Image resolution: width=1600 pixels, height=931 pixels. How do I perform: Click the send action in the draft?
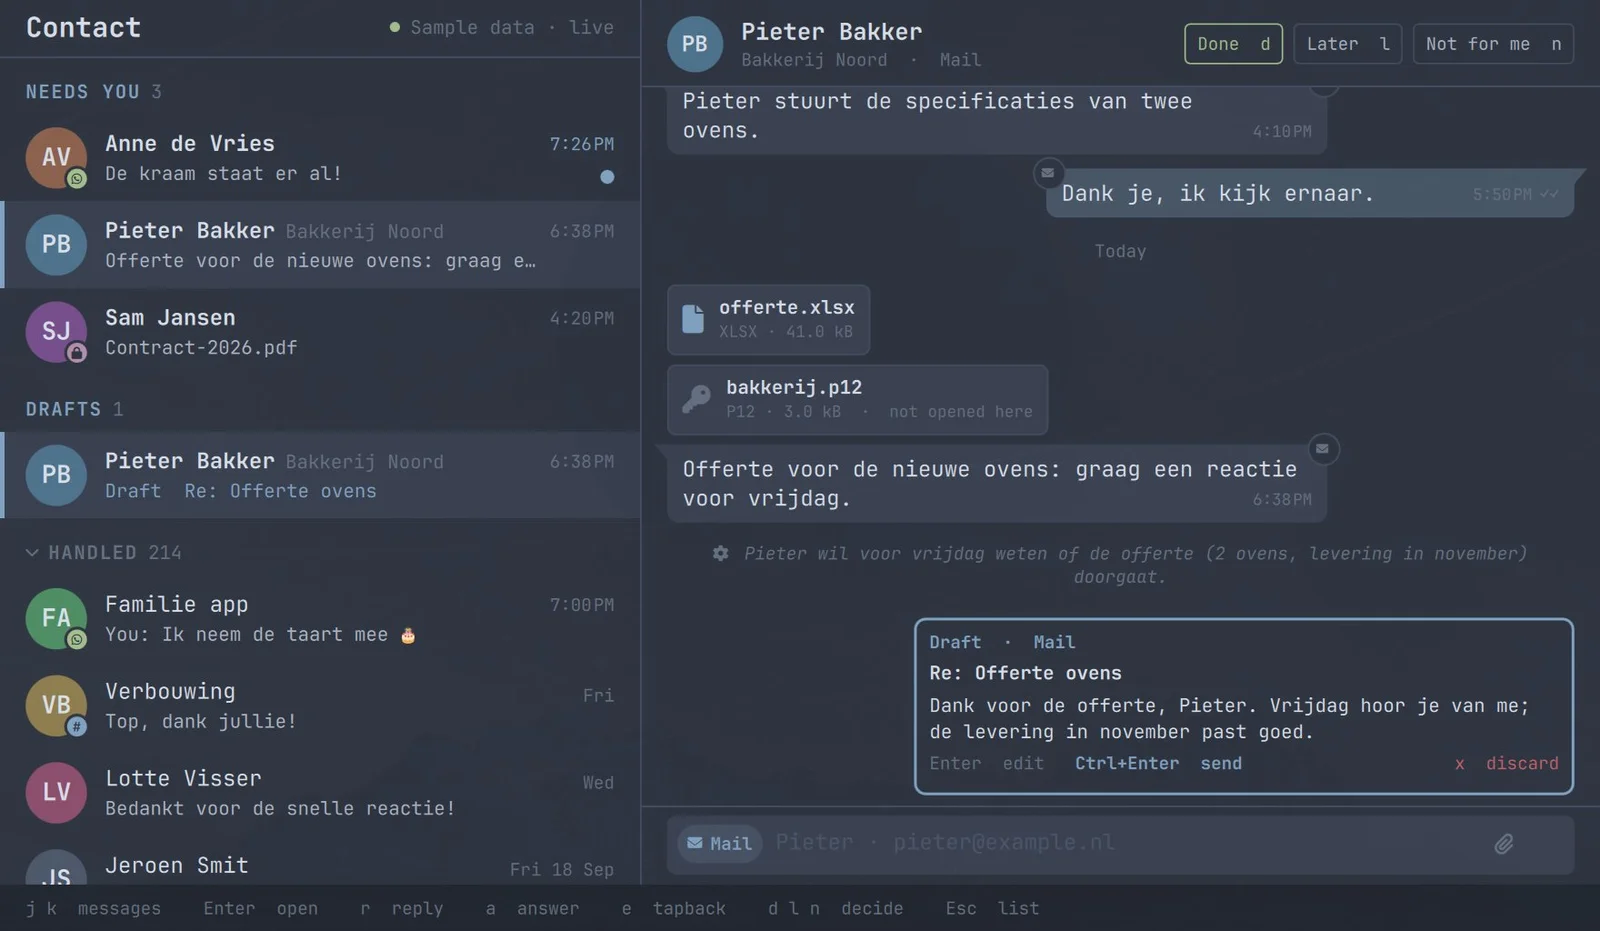1158,764
